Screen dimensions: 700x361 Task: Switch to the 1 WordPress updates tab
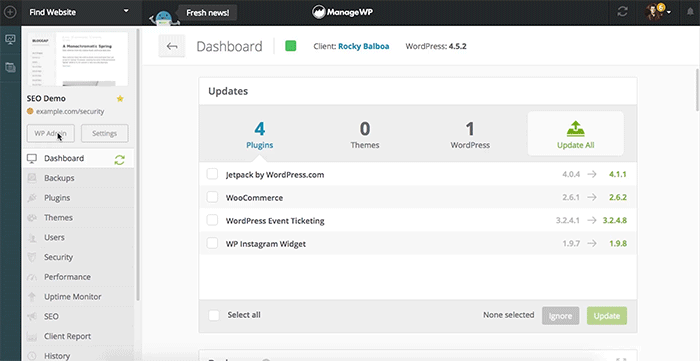470,134
